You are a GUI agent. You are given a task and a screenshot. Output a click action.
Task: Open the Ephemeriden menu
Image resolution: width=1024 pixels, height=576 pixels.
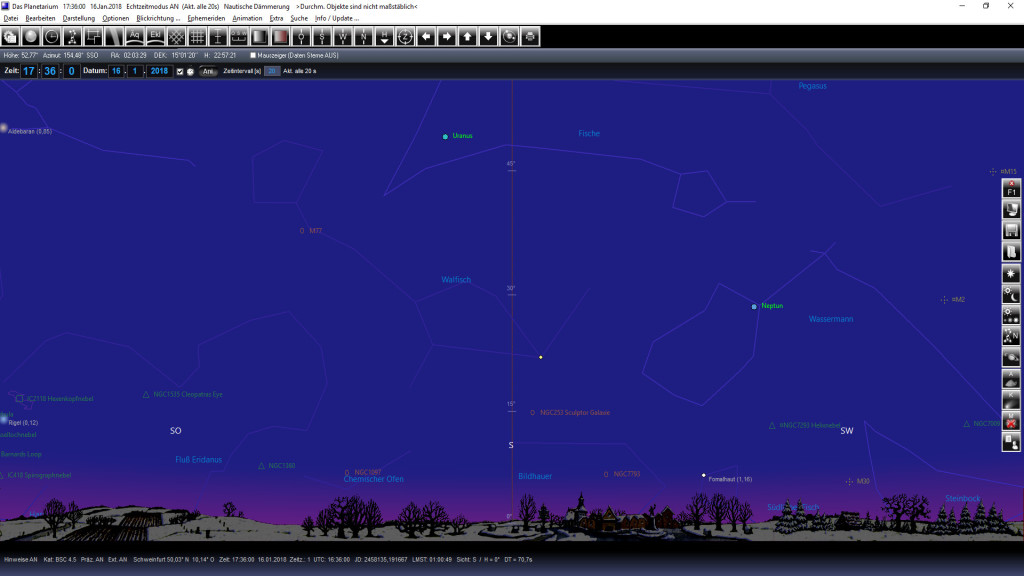point(207,18)
